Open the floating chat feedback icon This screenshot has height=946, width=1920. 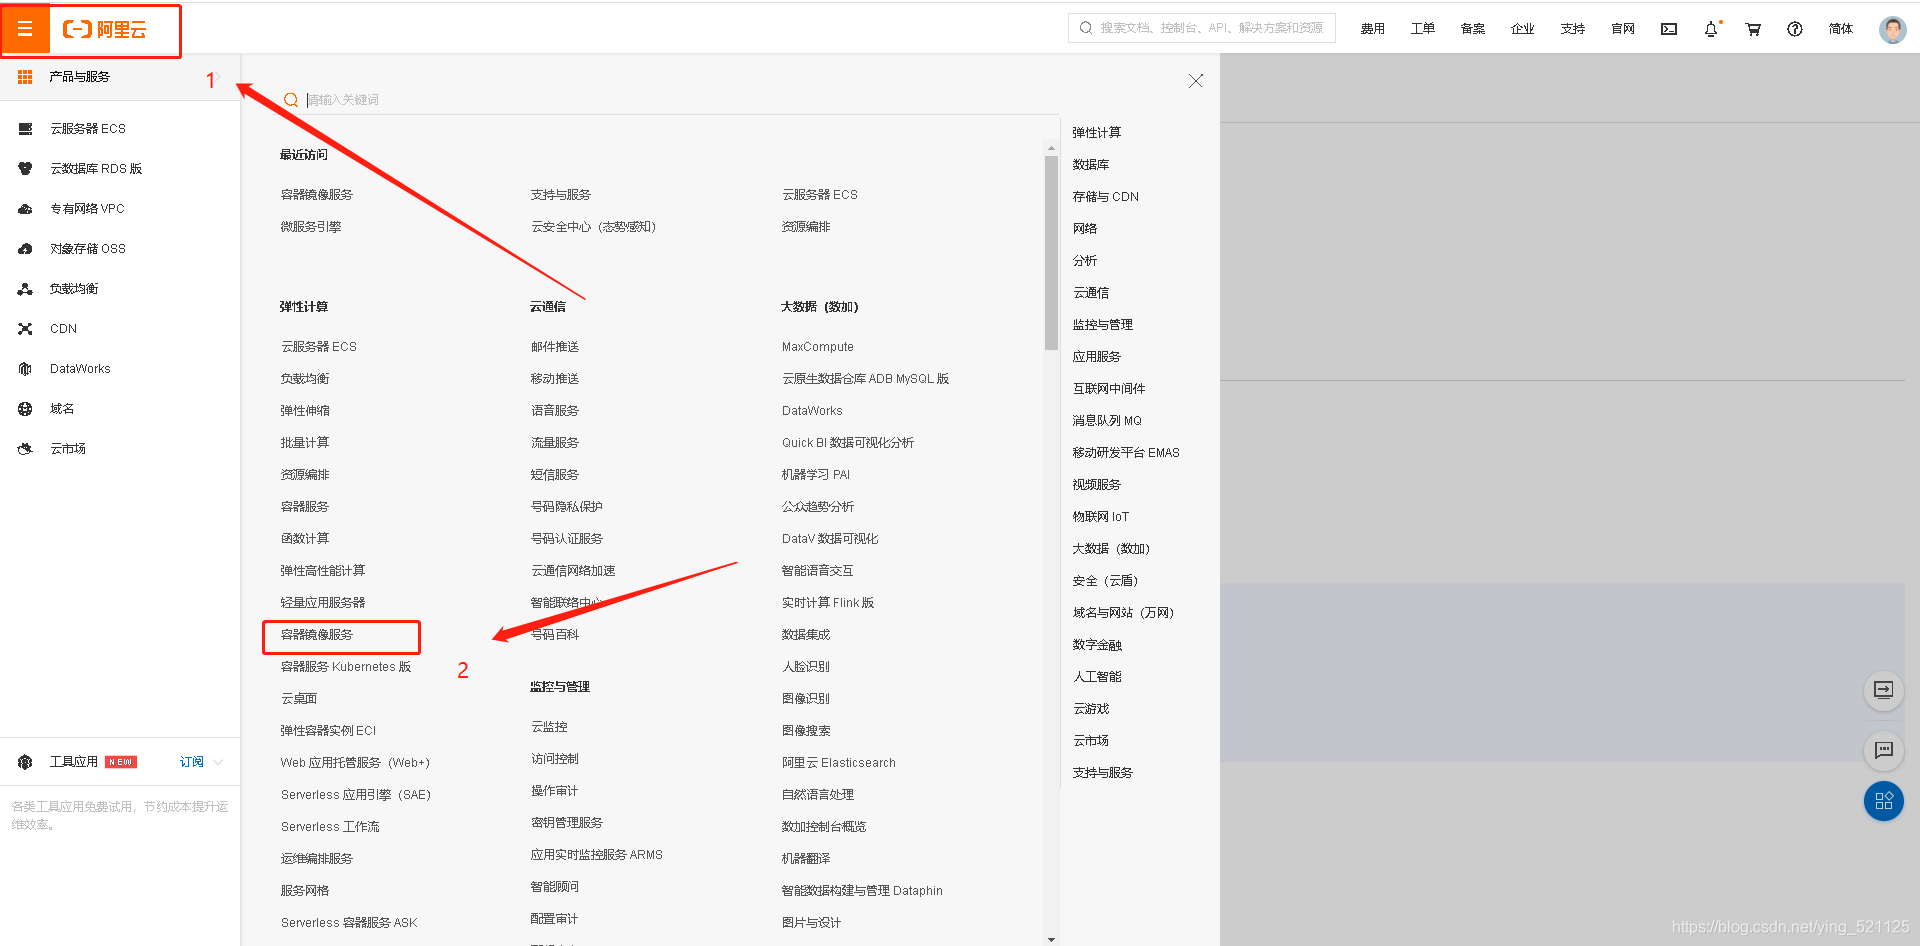point(1884,750)
